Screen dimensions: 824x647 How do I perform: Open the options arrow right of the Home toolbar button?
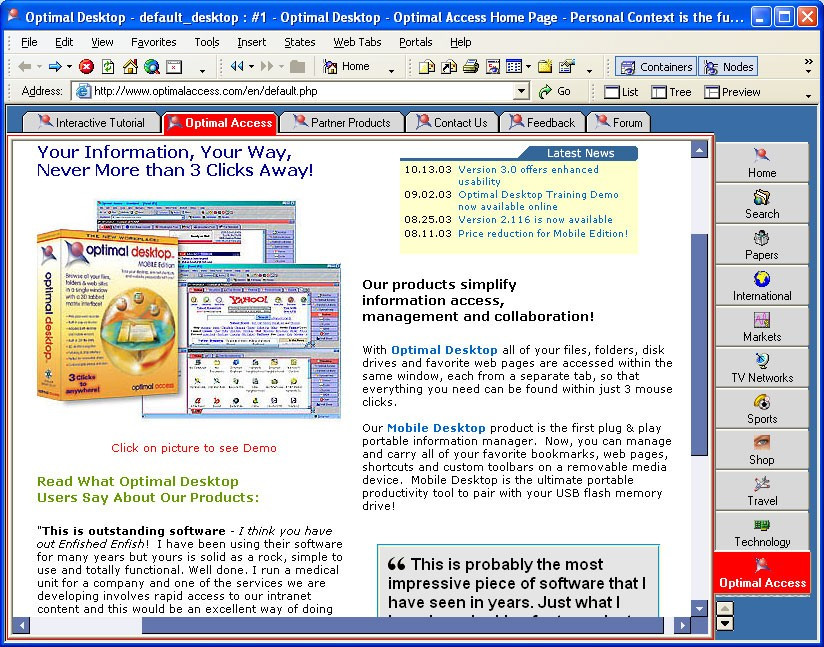tap(392, 70)
